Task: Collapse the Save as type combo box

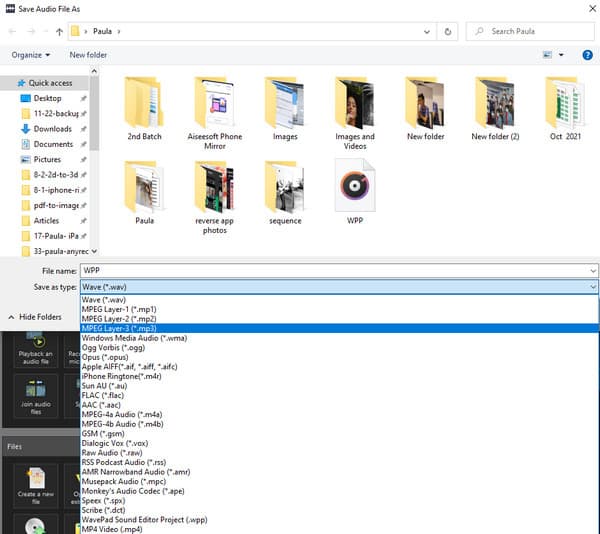Action: pyautogui.click(x=593, y=287)
